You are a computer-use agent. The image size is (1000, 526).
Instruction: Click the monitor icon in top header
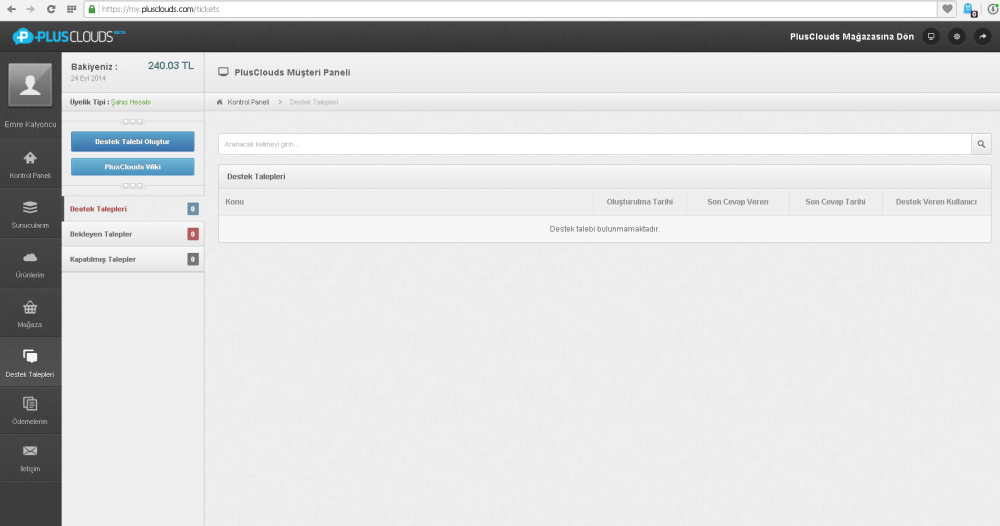point(931,36)
